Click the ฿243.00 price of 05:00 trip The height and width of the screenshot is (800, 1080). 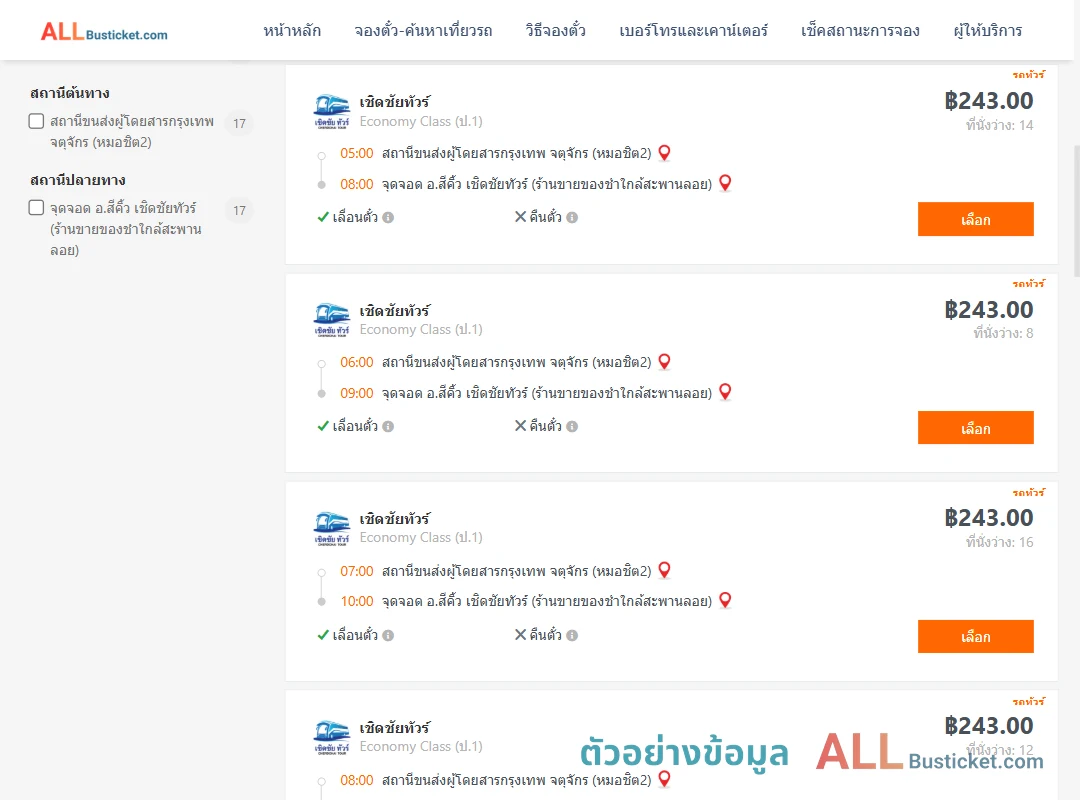(988, 101)
